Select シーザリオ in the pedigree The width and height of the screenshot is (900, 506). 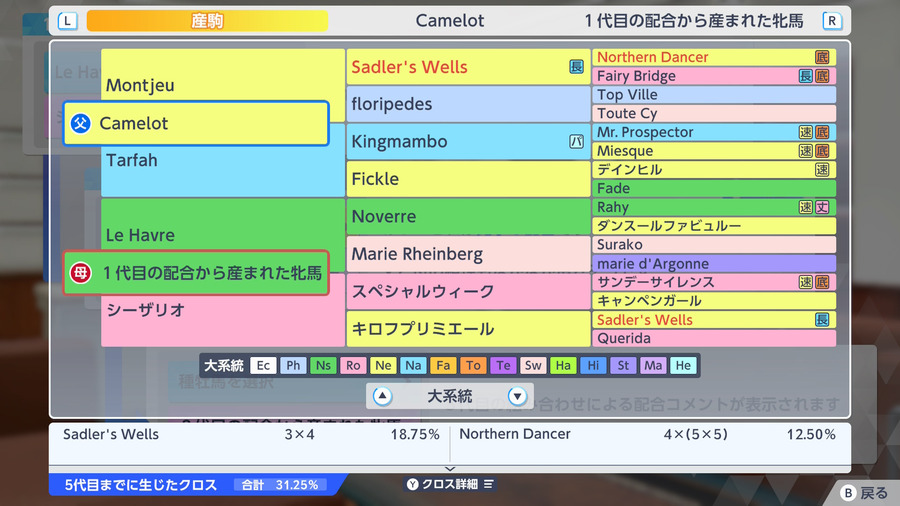point(145,310)
